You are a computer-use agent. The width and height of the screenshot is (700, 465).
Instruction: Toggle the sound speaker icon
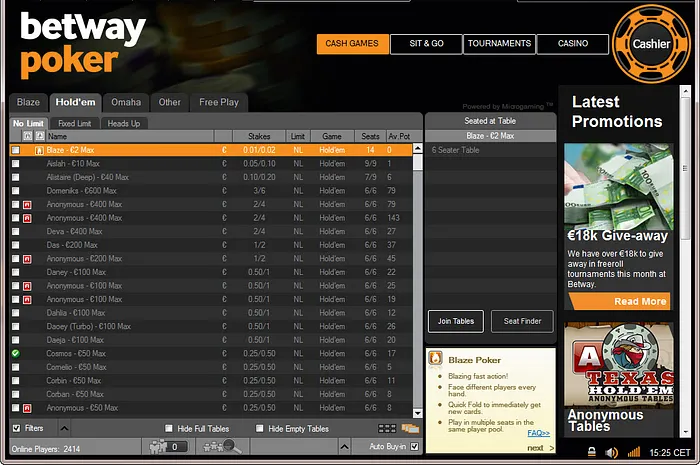611,453
